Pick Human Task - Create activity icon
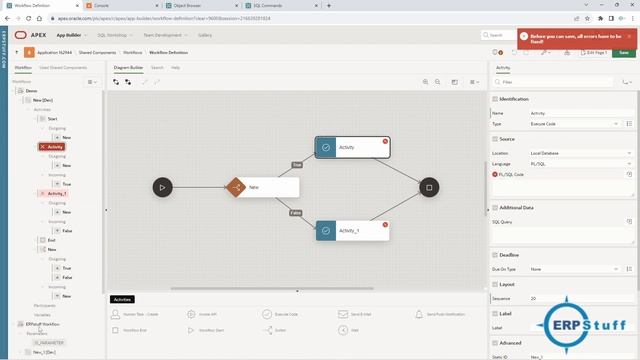This screenshot has width=640, height=360. pyautogui.click(x=116, y=314)
